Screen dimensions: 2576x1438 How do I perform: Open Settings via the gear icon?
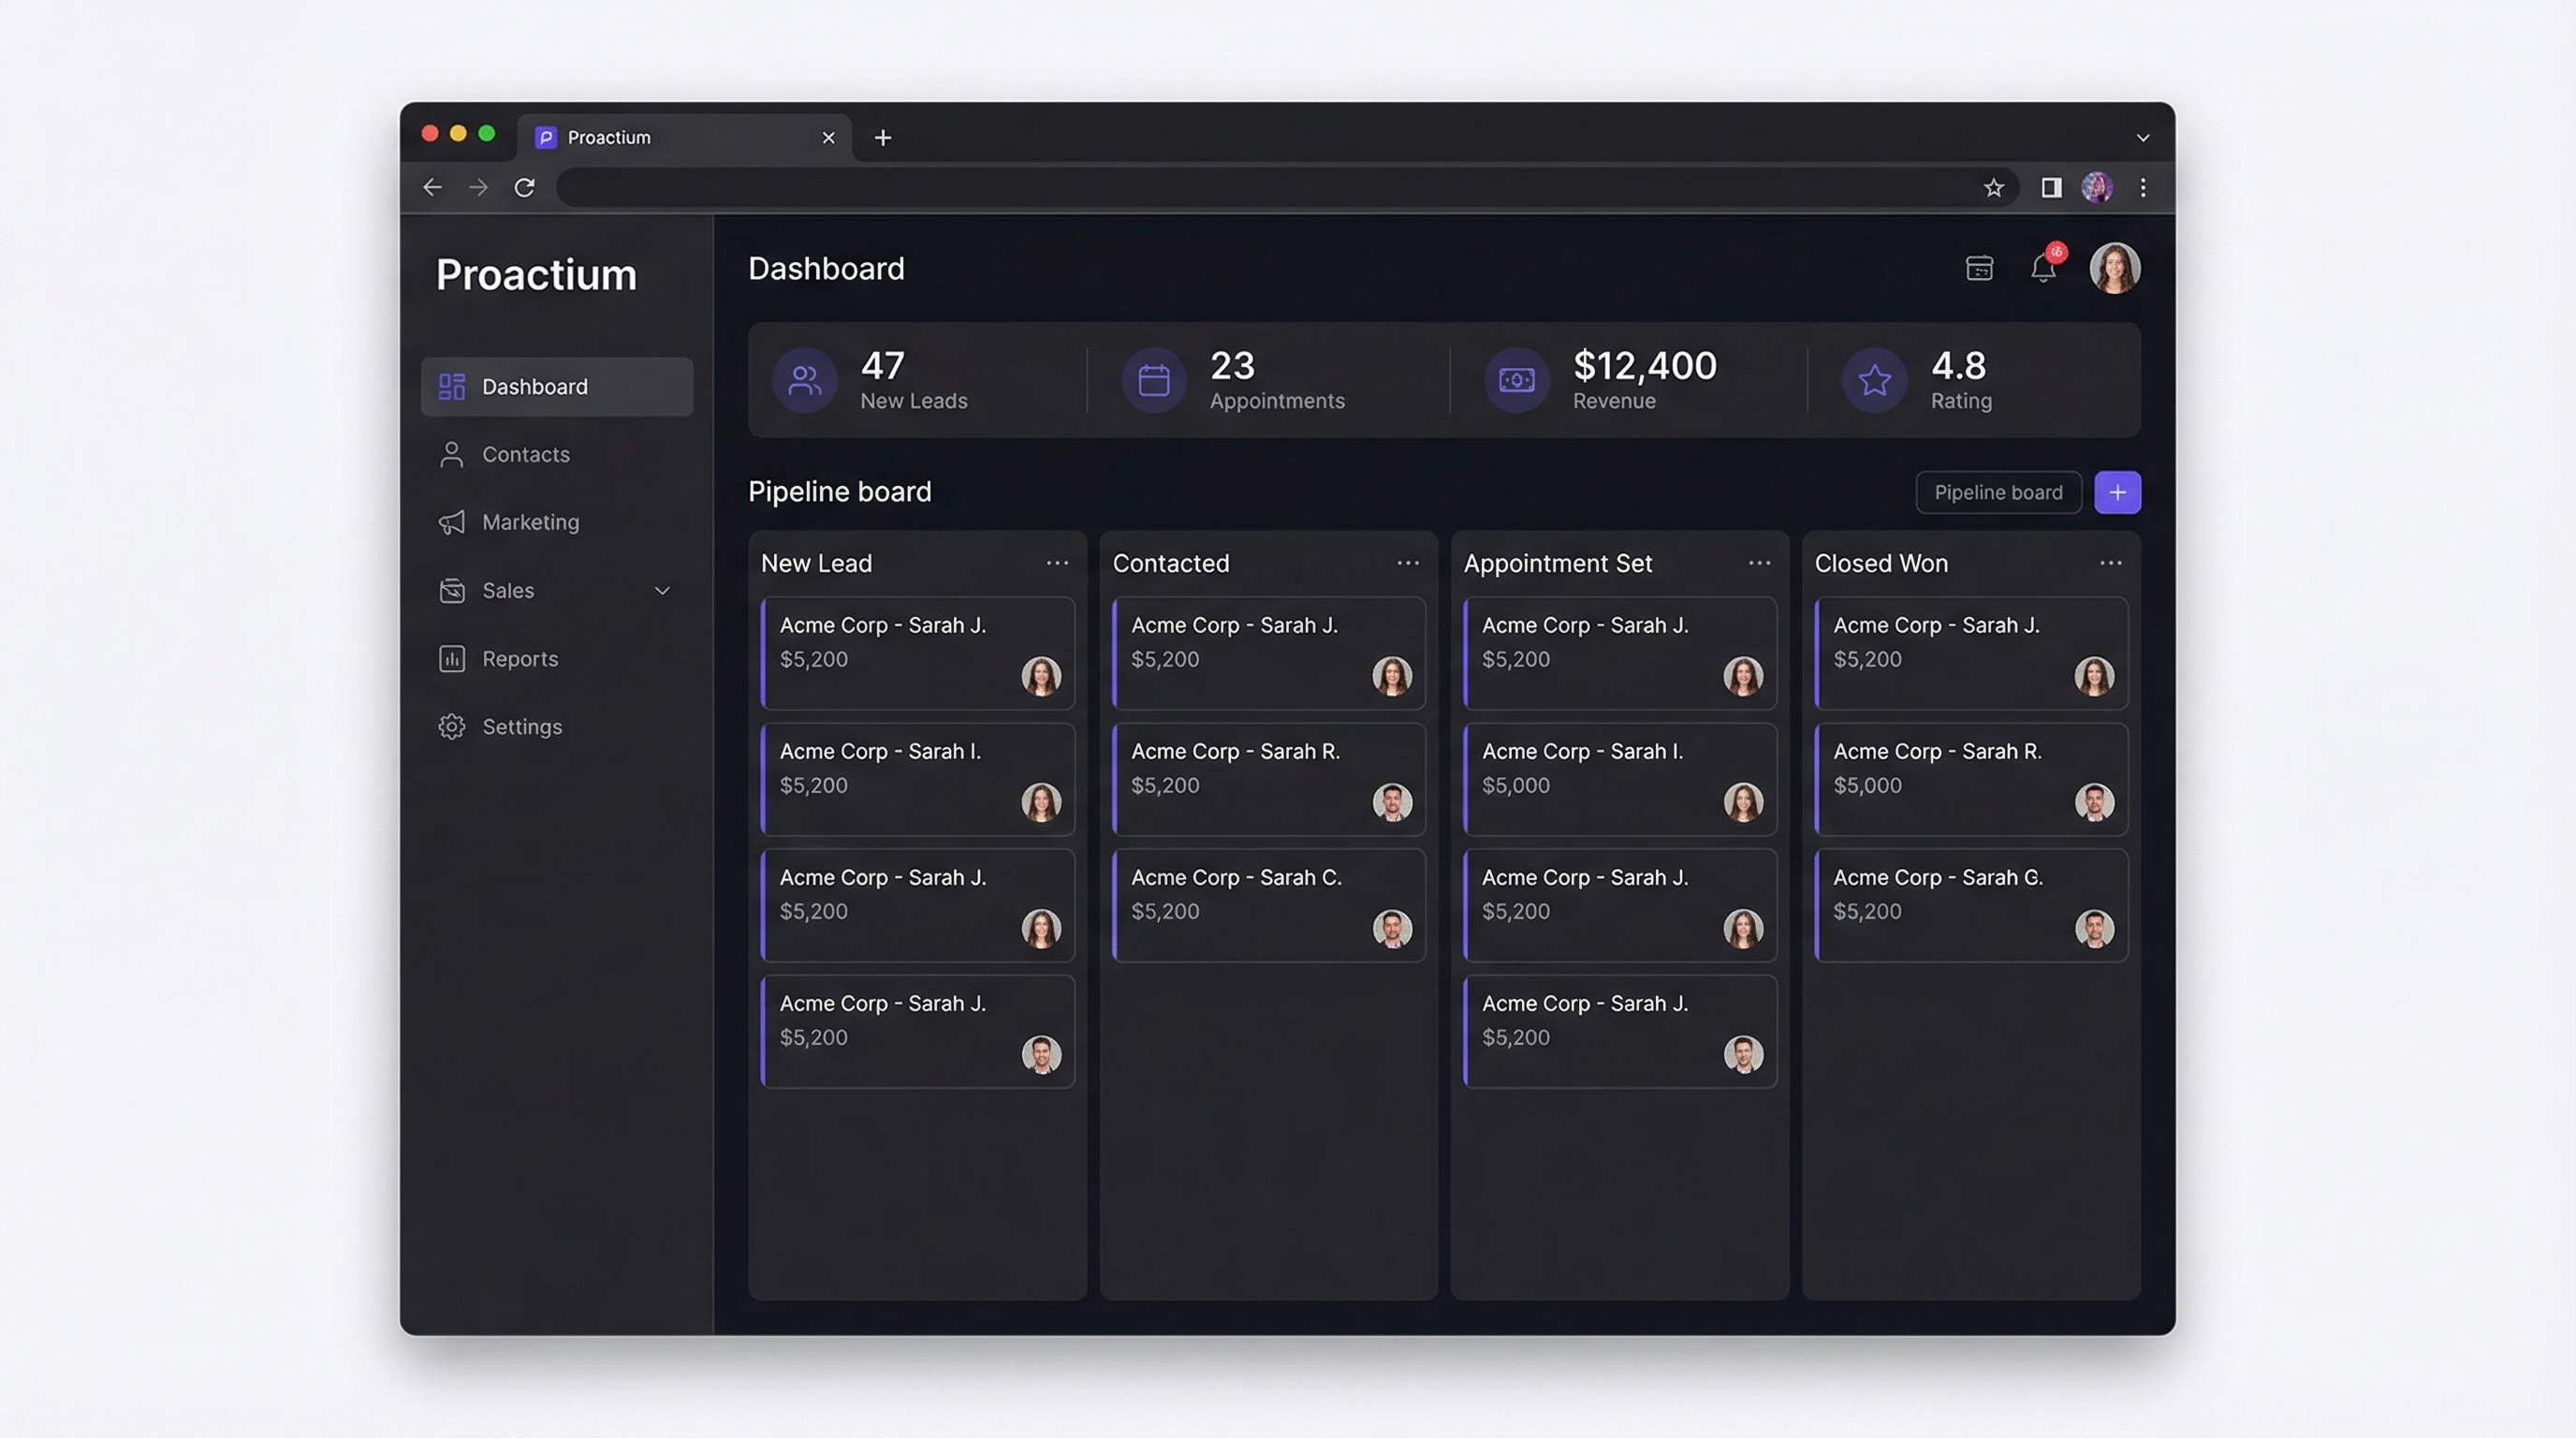pyautogui.click(x=452, y=726)
